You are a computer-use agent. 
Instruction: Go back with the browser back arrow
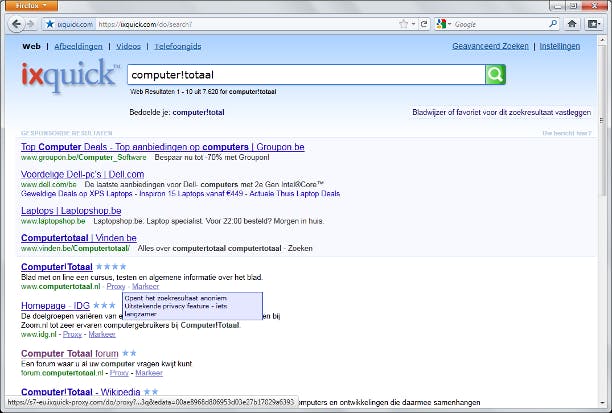click(x=16, y=24)
